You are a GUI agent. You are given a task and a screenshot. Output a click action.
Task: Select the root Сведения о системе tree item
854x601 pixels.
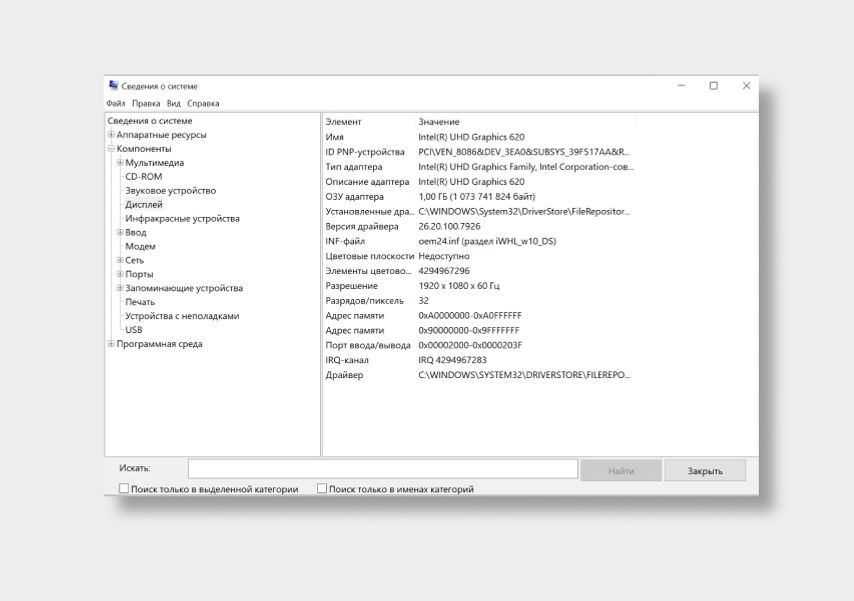[150, 121]
